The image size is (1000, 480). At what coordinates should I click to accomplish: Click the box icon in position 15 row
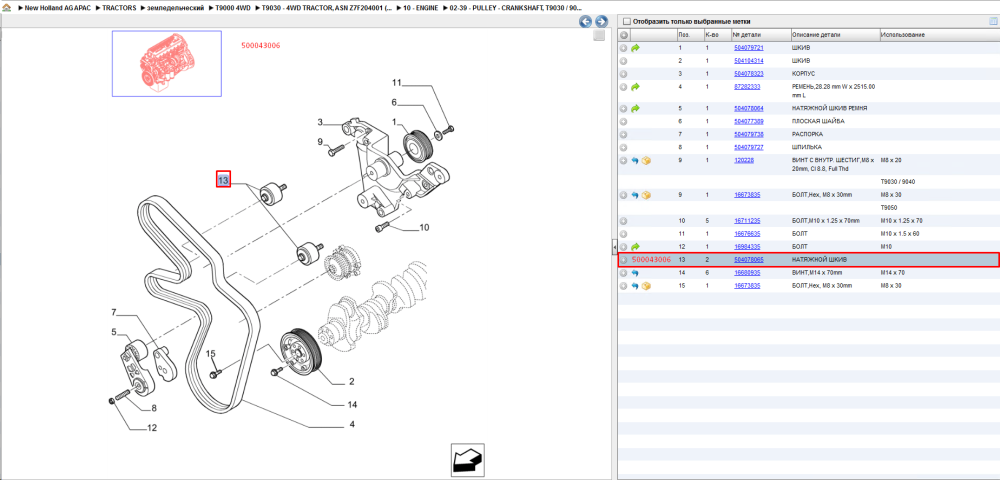[646, 286]
